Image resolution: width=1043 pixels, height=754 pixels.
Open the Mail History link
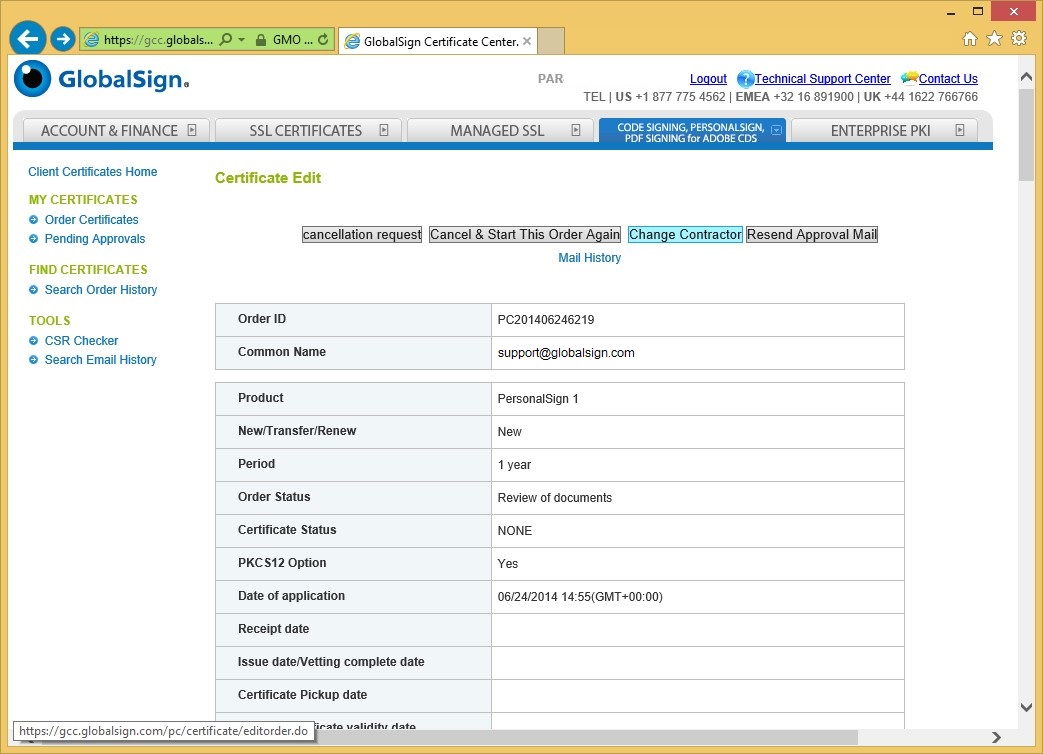[x=589, y=258]
